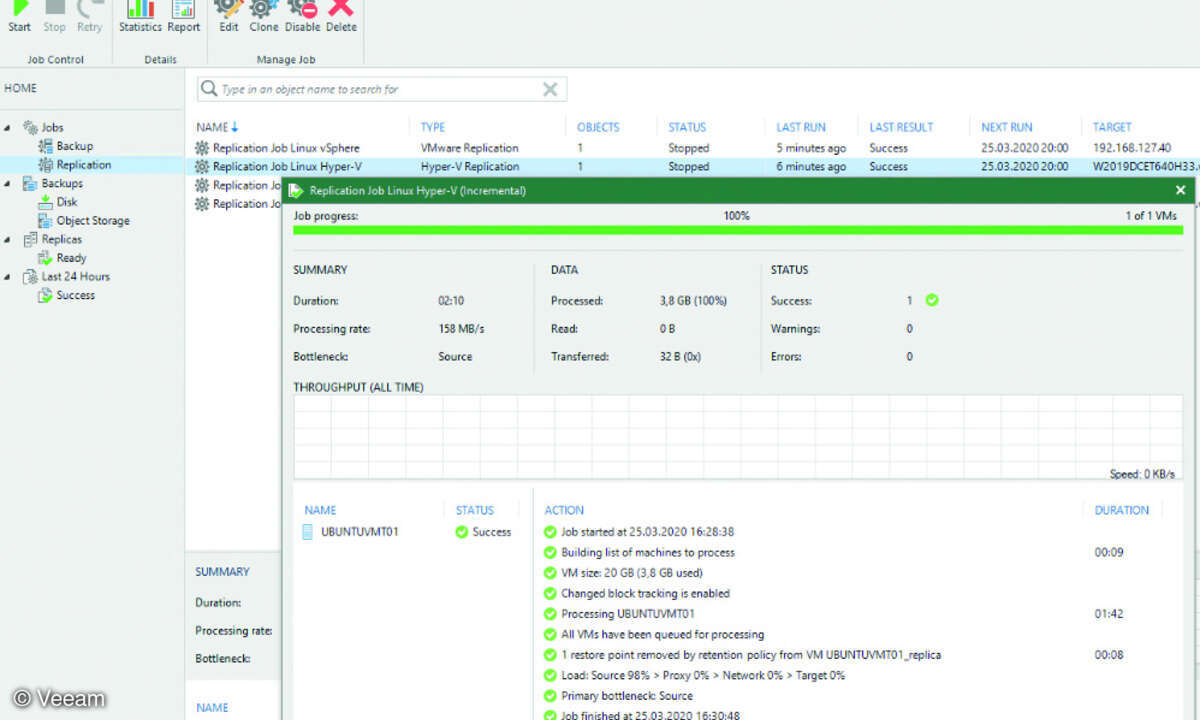This screenshot has height=720, width=1200.
Task: Click NAME header in dialog VM list
Action: 320,510
